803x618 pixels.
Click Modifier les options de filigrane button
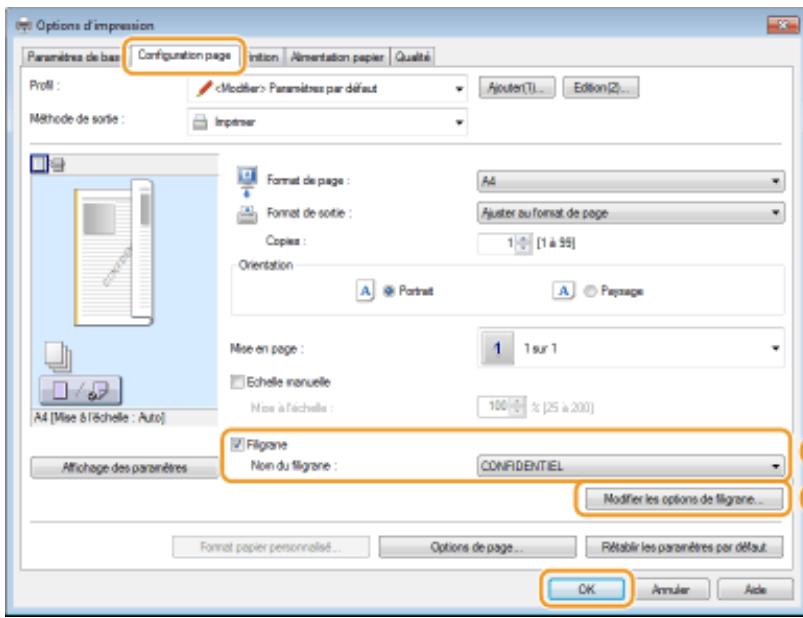pyautogui.click(x=684, y=499)
